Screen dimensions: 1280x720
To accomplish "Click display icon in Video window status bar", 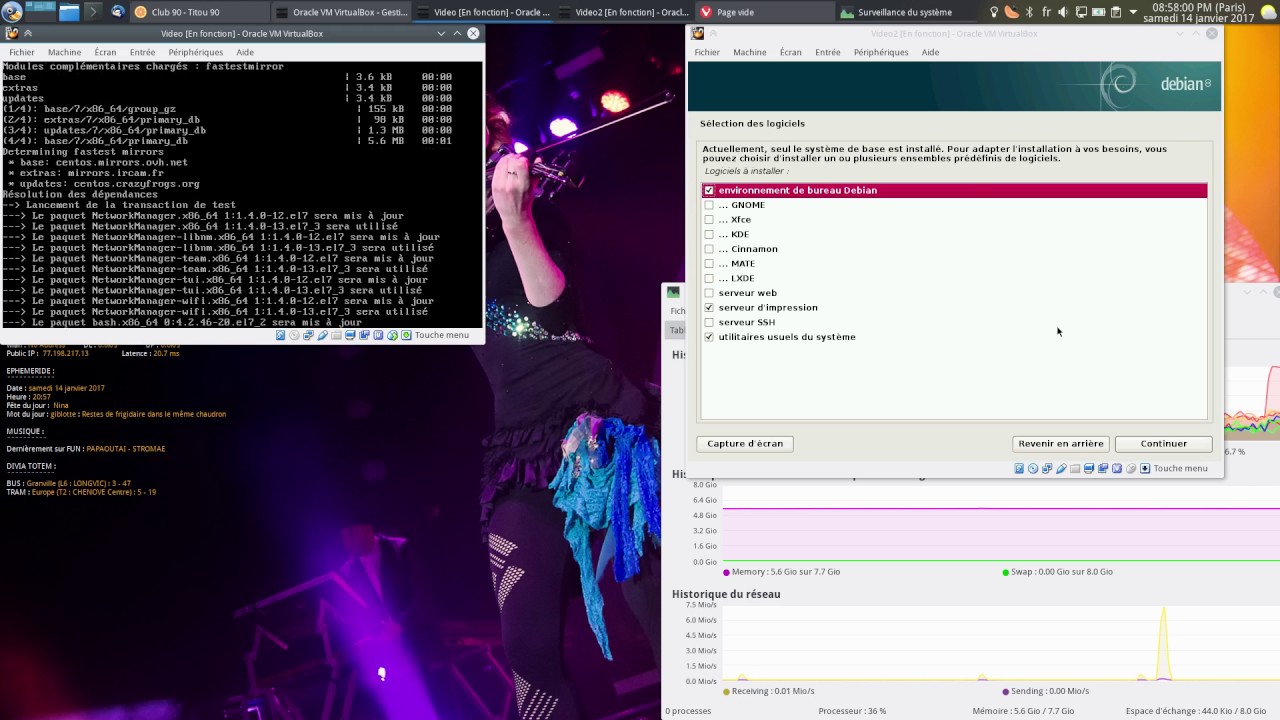I will tap(350, 335).
